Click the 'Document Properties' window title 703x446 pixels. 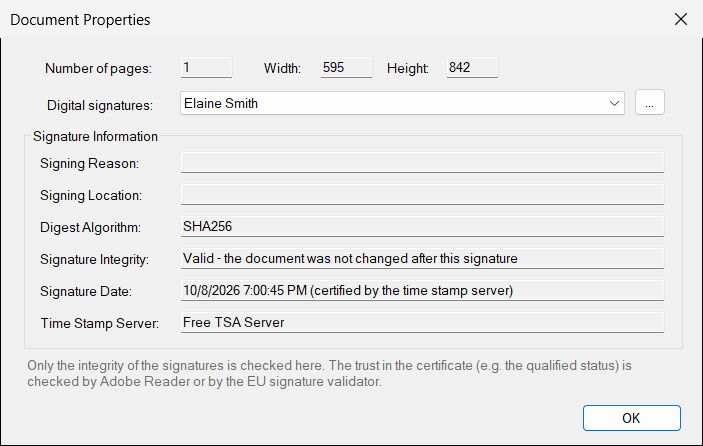click(x=80, y=20)
